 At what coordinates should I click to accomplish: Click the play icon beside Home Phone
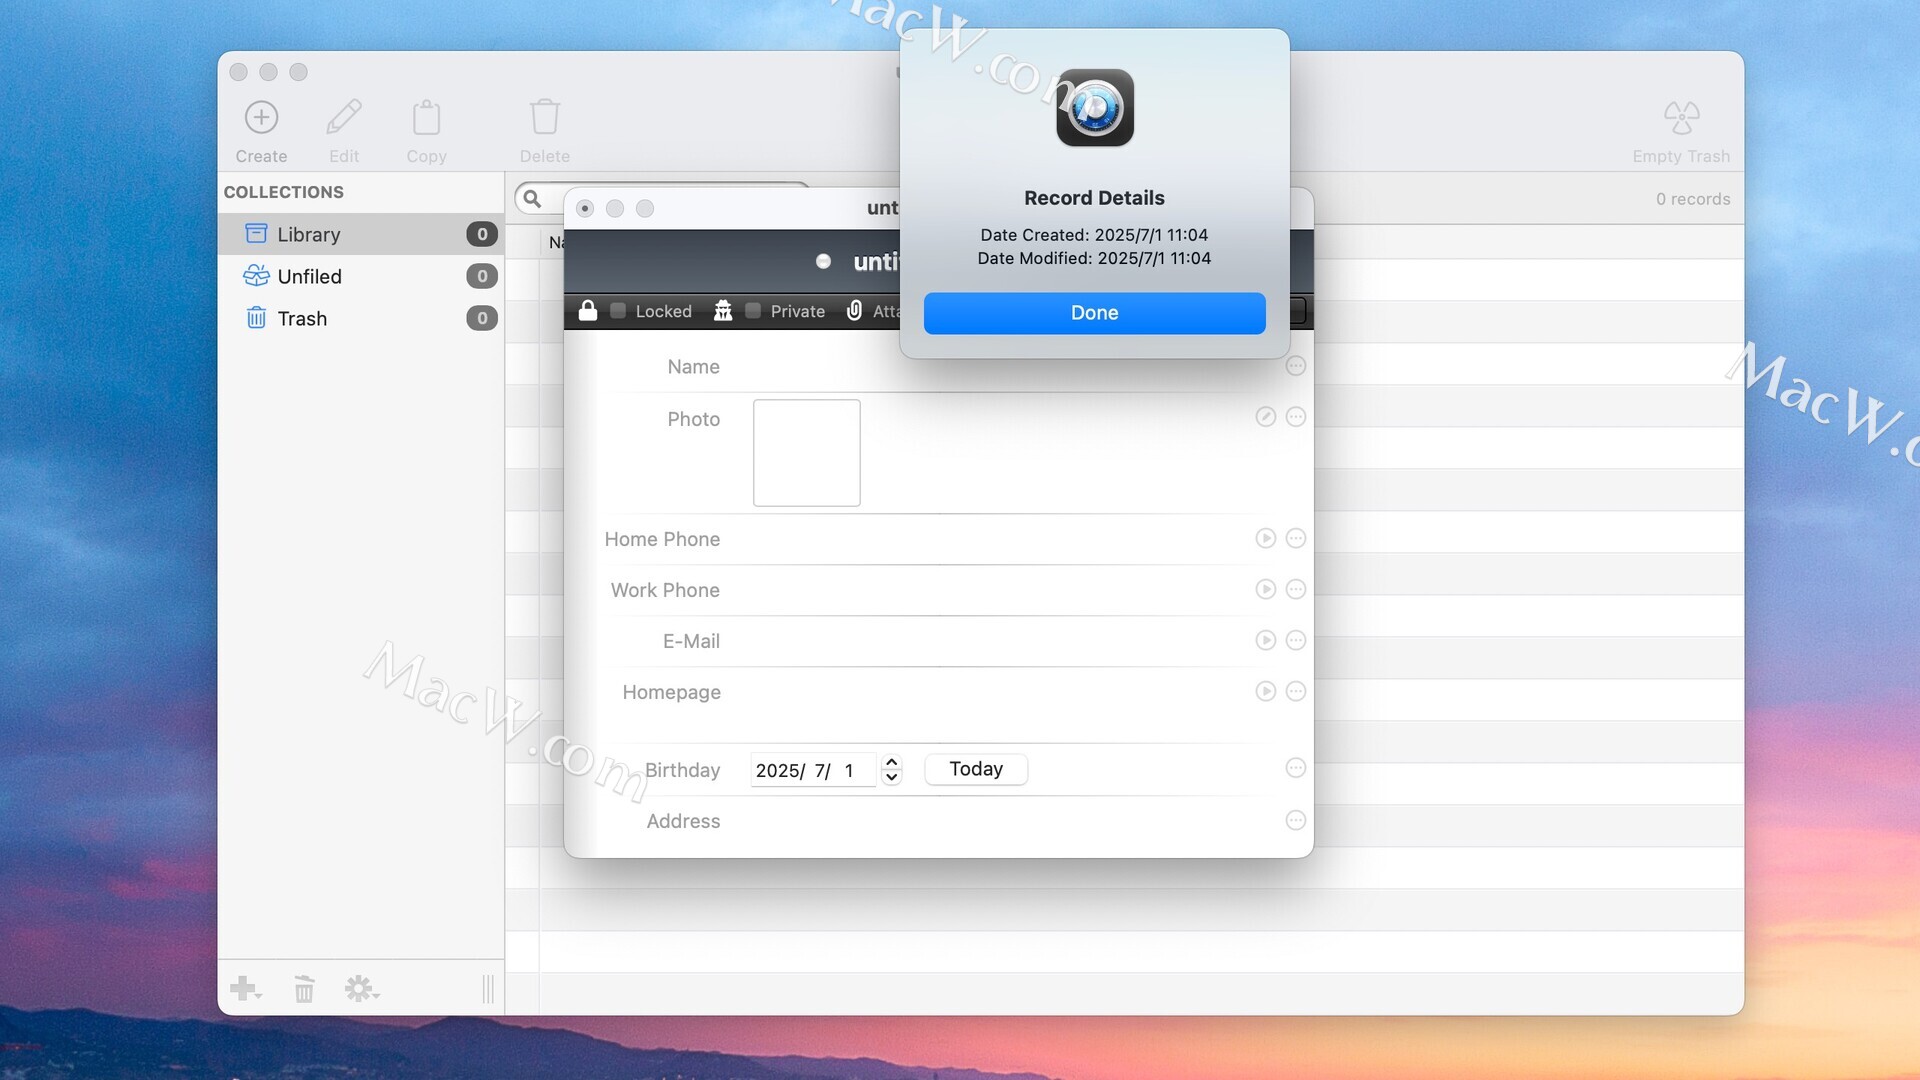1265,539
